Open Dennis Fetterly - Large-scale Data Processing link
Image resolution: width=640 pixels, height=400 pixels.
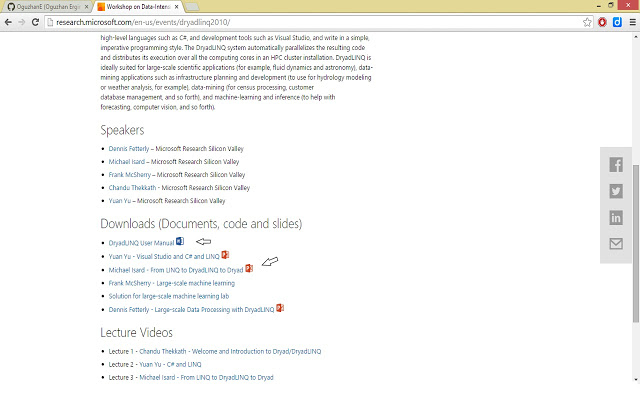click(x=191, y=309)
